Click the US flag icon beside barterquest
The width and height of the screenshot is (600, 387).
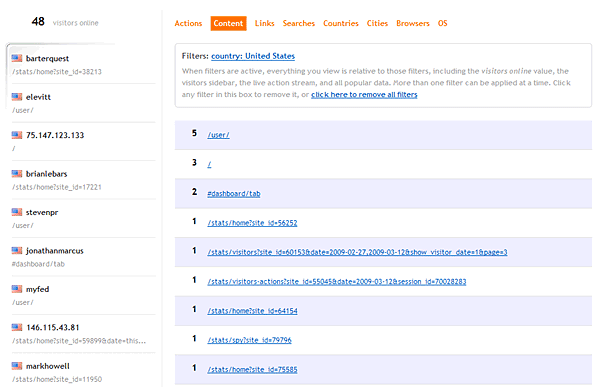point(17,58)
